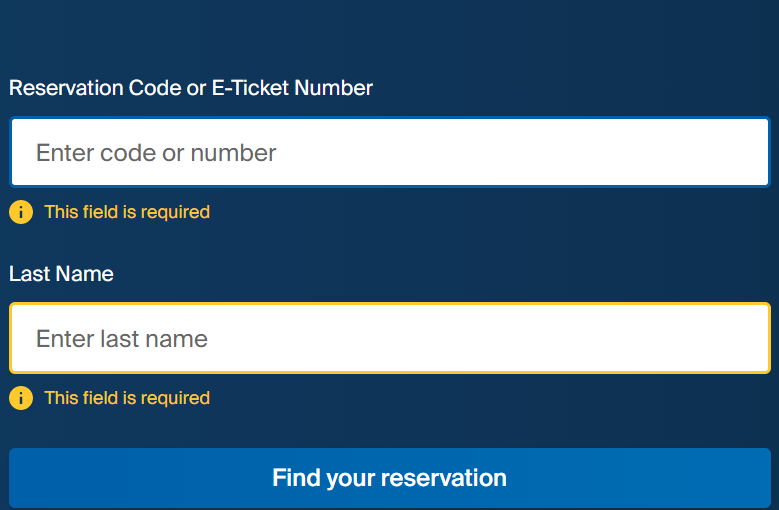
Task: Click the 'This field is required' message below the code field
Action: click(127, 213)
